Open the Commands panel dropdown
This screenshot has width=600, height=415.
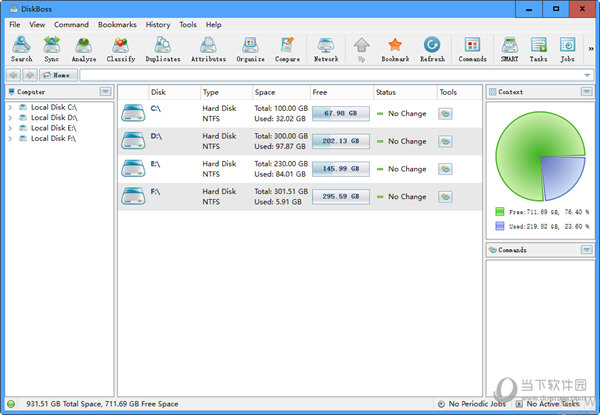point(587,250)
